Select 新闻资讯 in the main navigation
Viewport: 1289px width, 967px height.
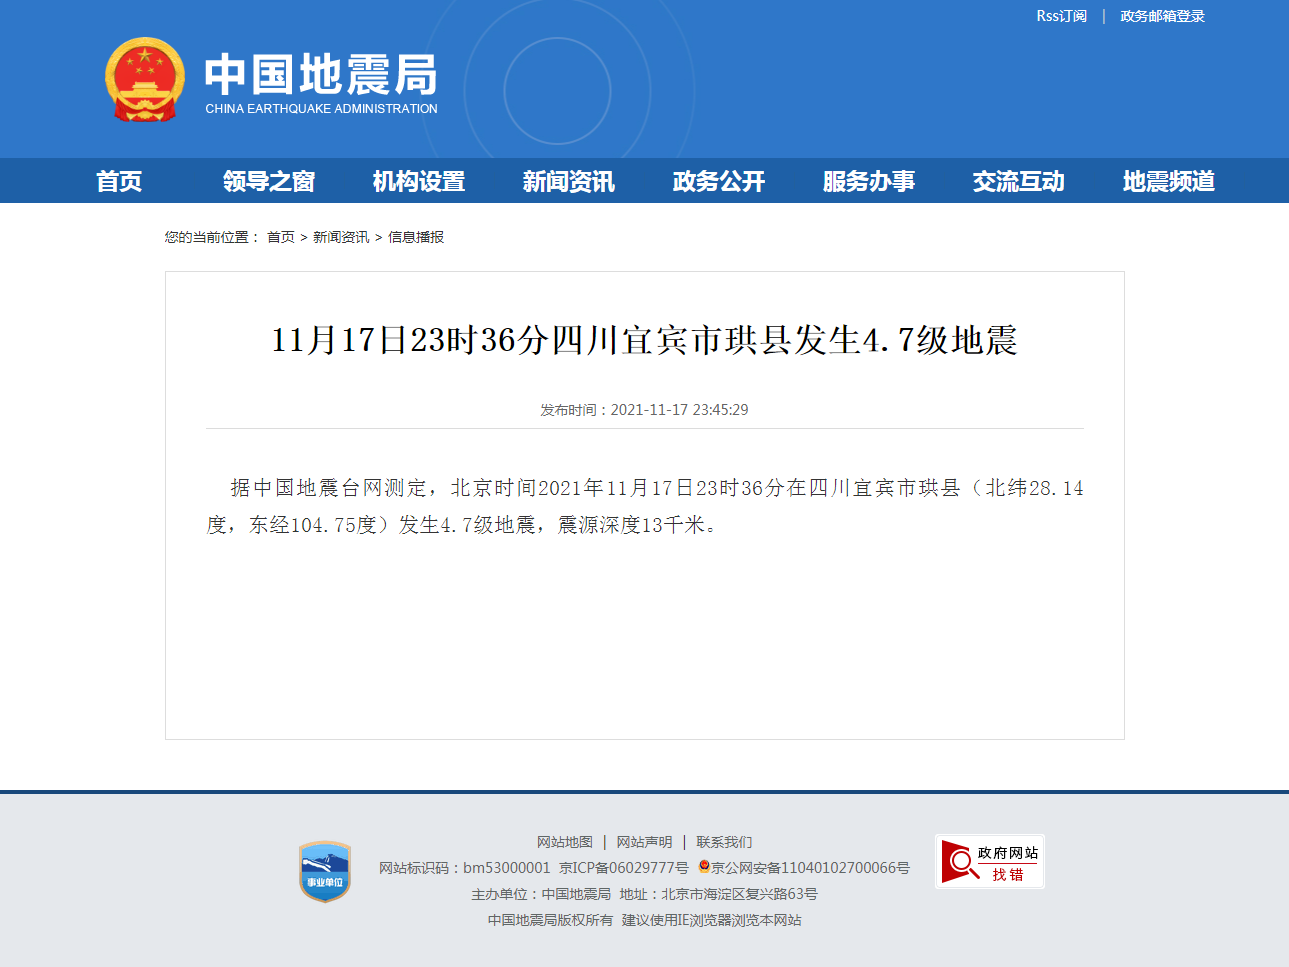click(569, 181)
